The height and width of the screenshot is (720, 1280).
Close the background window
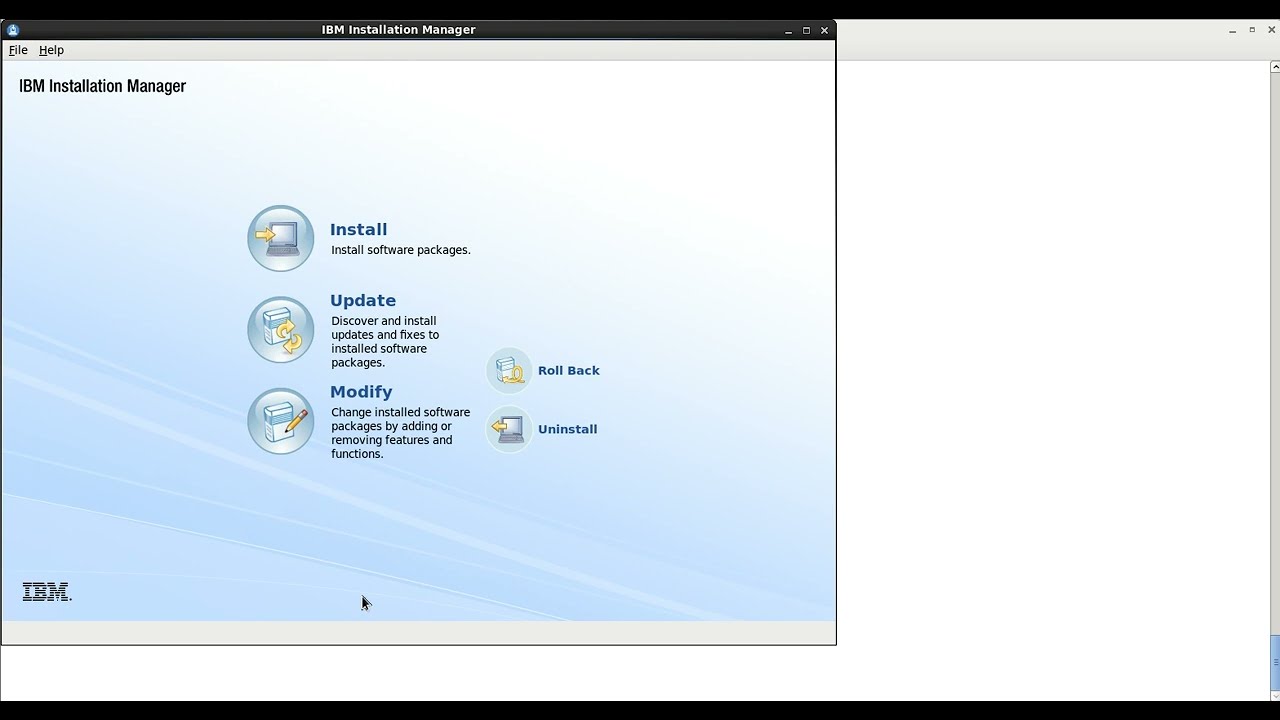pos(1272,30)
